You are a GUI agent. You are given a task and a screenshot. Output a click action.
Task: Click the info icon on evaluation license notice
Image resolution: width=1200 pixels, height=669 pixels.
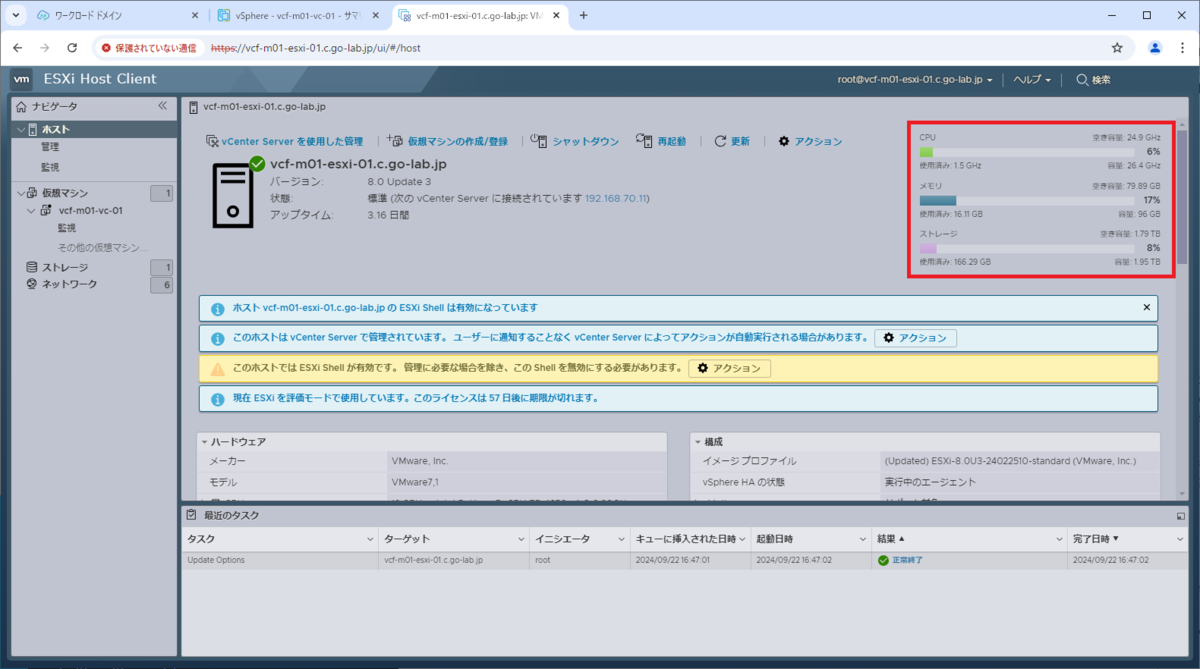point(217,399)
